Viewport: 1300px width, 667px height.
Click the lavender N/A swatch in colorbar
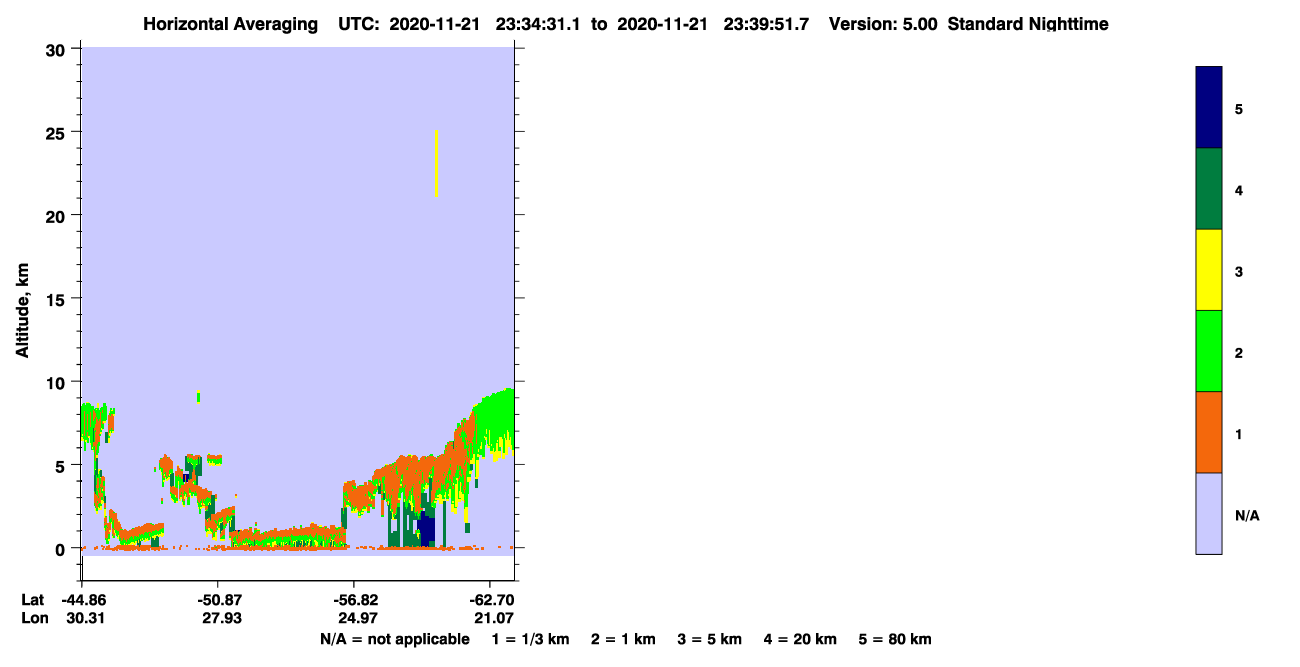[1209, 513]
